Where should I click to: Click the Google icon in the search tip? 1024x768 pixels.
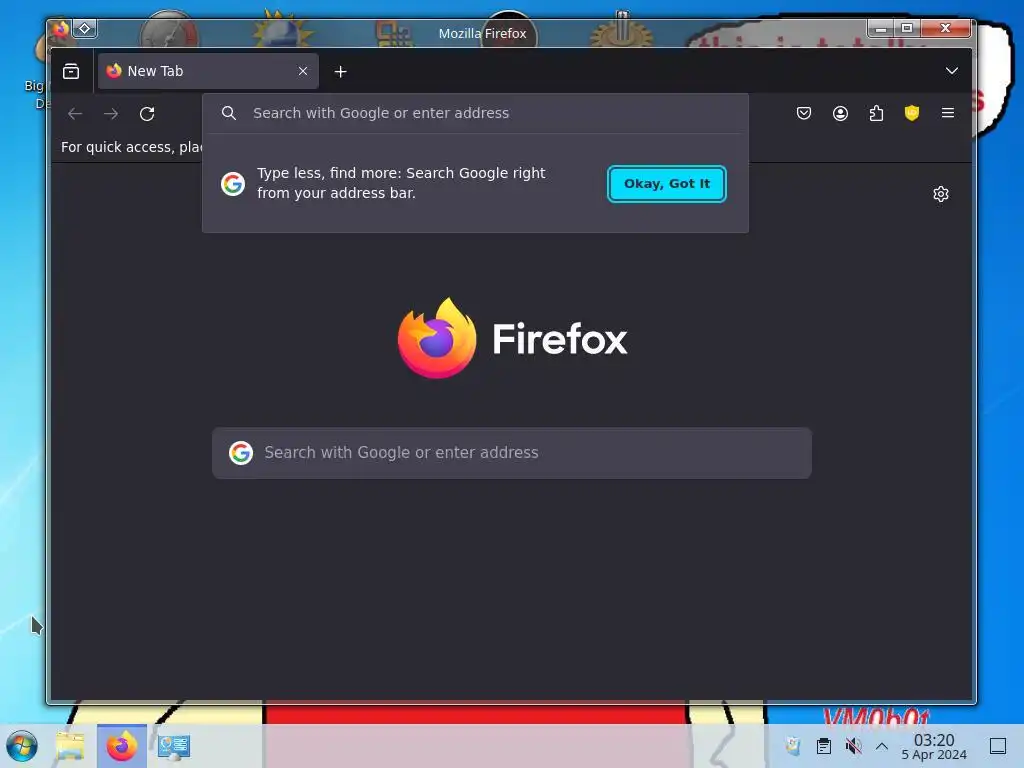click(232, 184)
